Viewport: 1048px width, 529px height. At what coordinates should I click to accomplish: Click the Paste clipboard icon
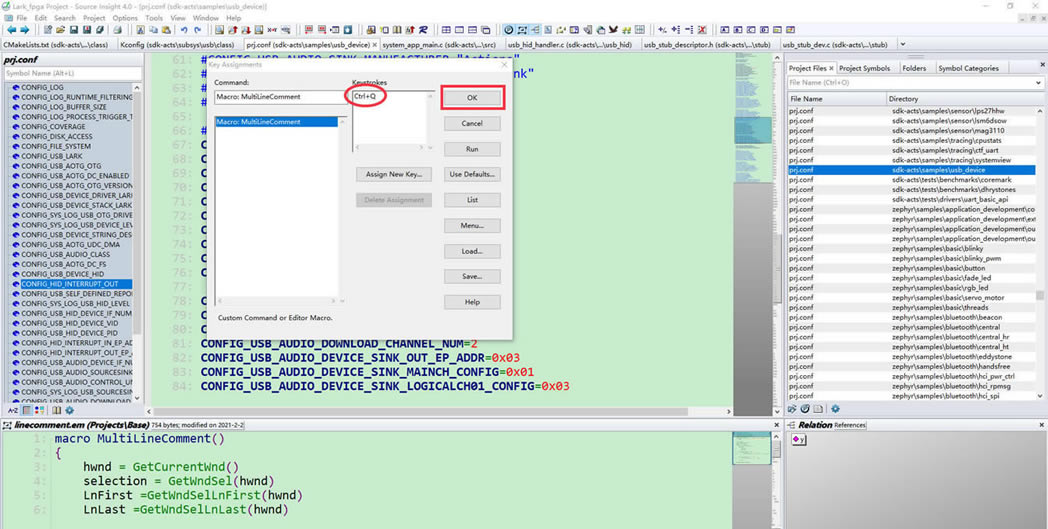[166, 30]
